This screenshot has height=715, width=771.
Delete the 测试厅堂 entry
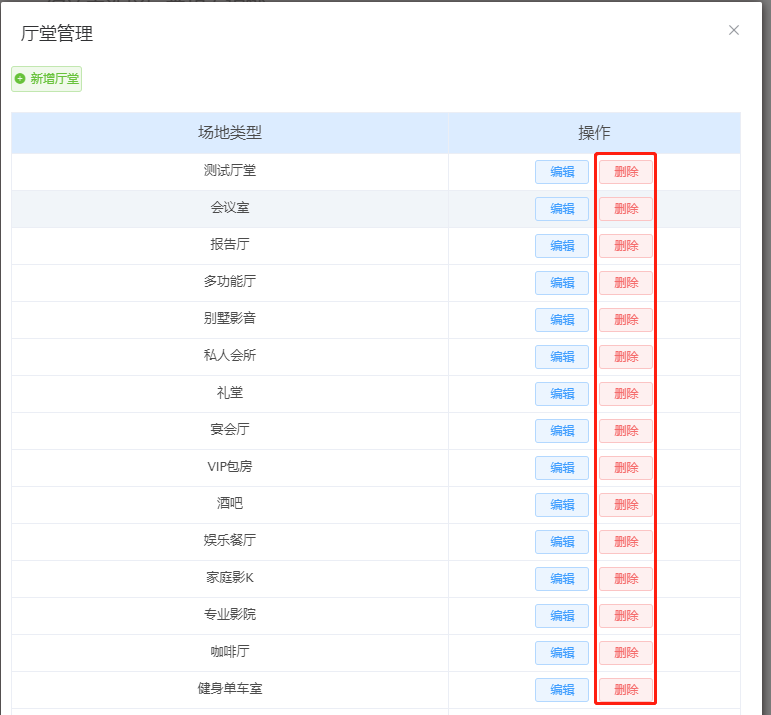[x=626, y=172]
